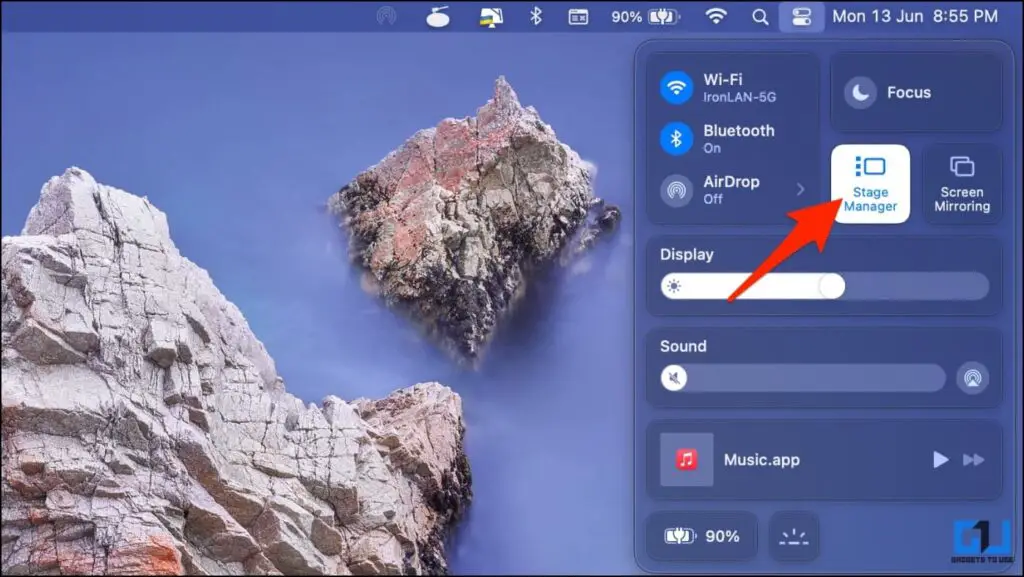Viewport: 1024px width, 577px height.
Task: Open the Control Center icon in menu bar
Action: [x=802, y=16]
